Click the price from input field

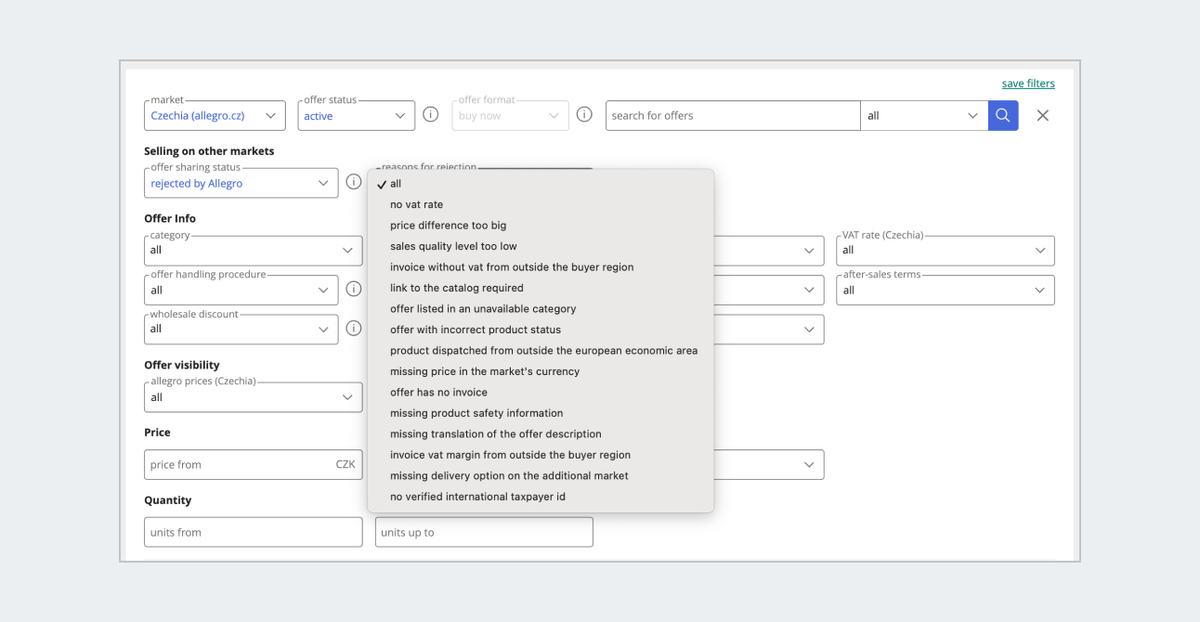[240, 465]
